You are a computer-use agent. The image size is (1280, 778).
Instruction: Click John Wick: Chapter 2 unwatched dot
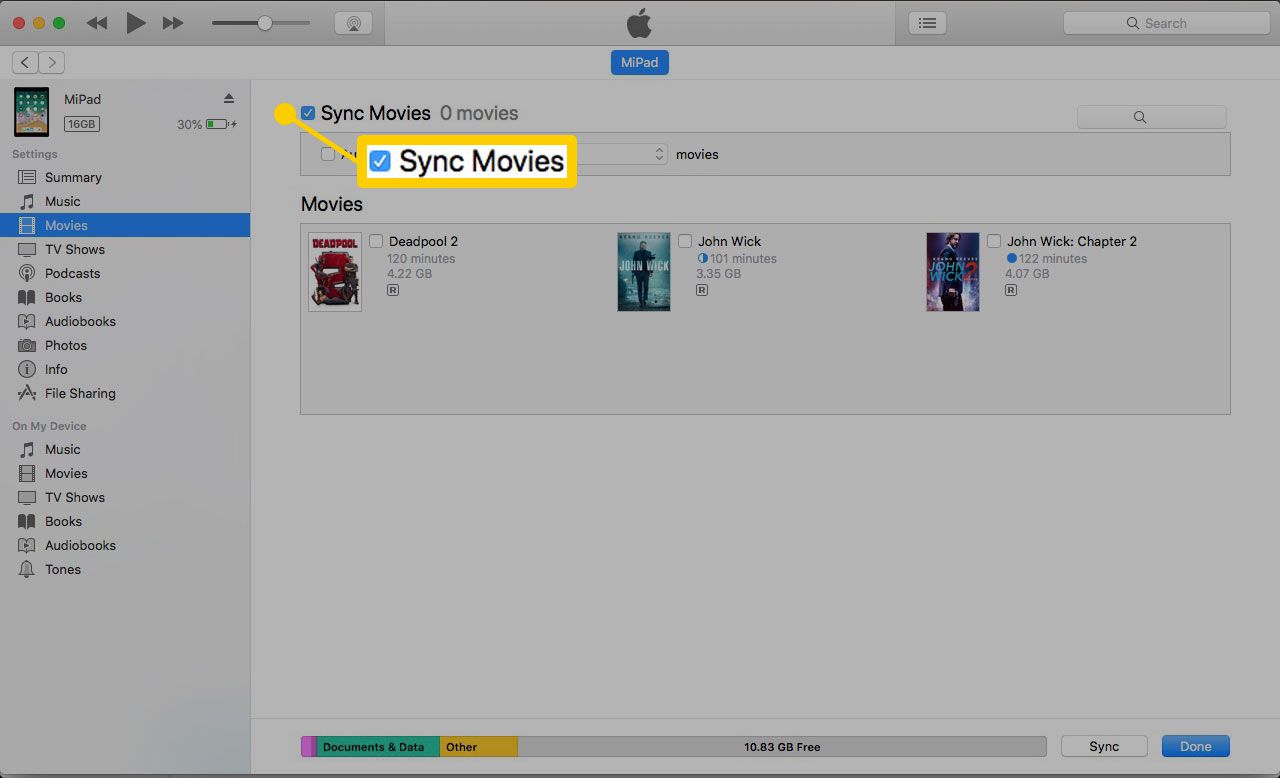[x=1011, y=258]
